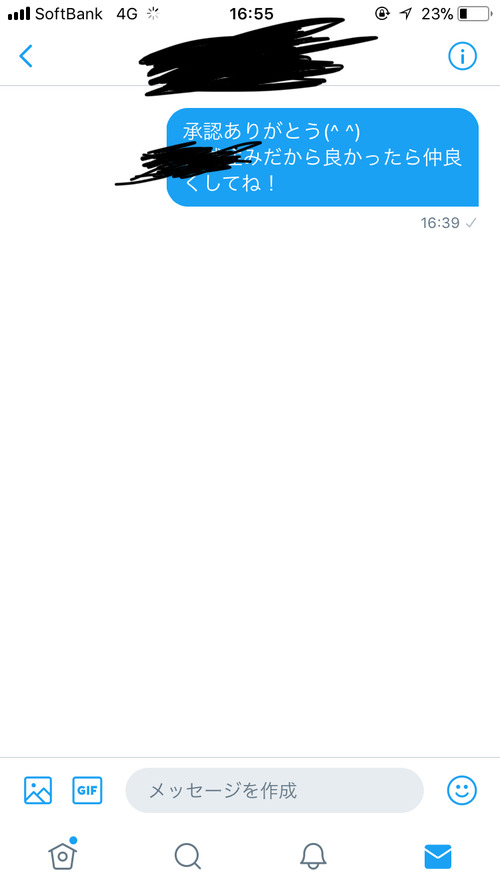Switch to the Home tab
The height and width of the screenshot is (889, 500).
62,854
